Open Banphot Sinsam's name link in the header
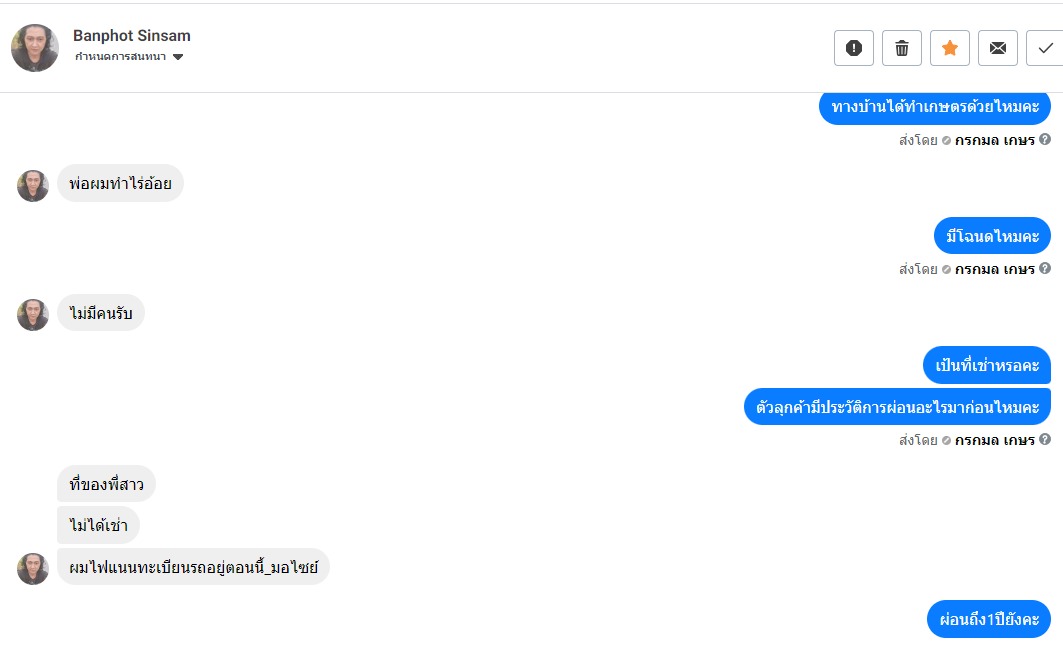Image resolution: width=1063 pixels, height=646 pixels. pyautogui.click(x=131, y=36)
